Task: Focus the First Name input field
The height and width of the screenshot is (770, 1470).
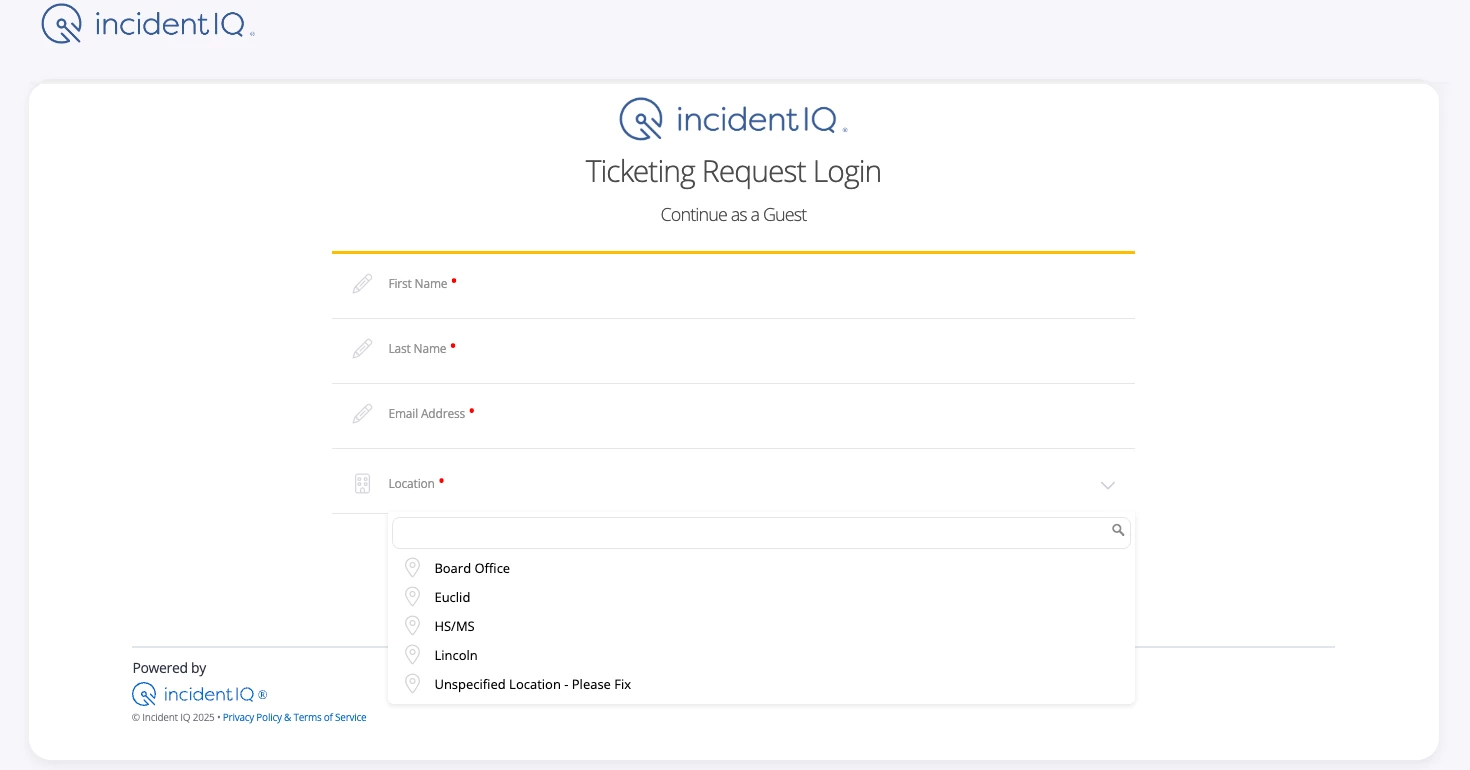Action: click(733, 287)
